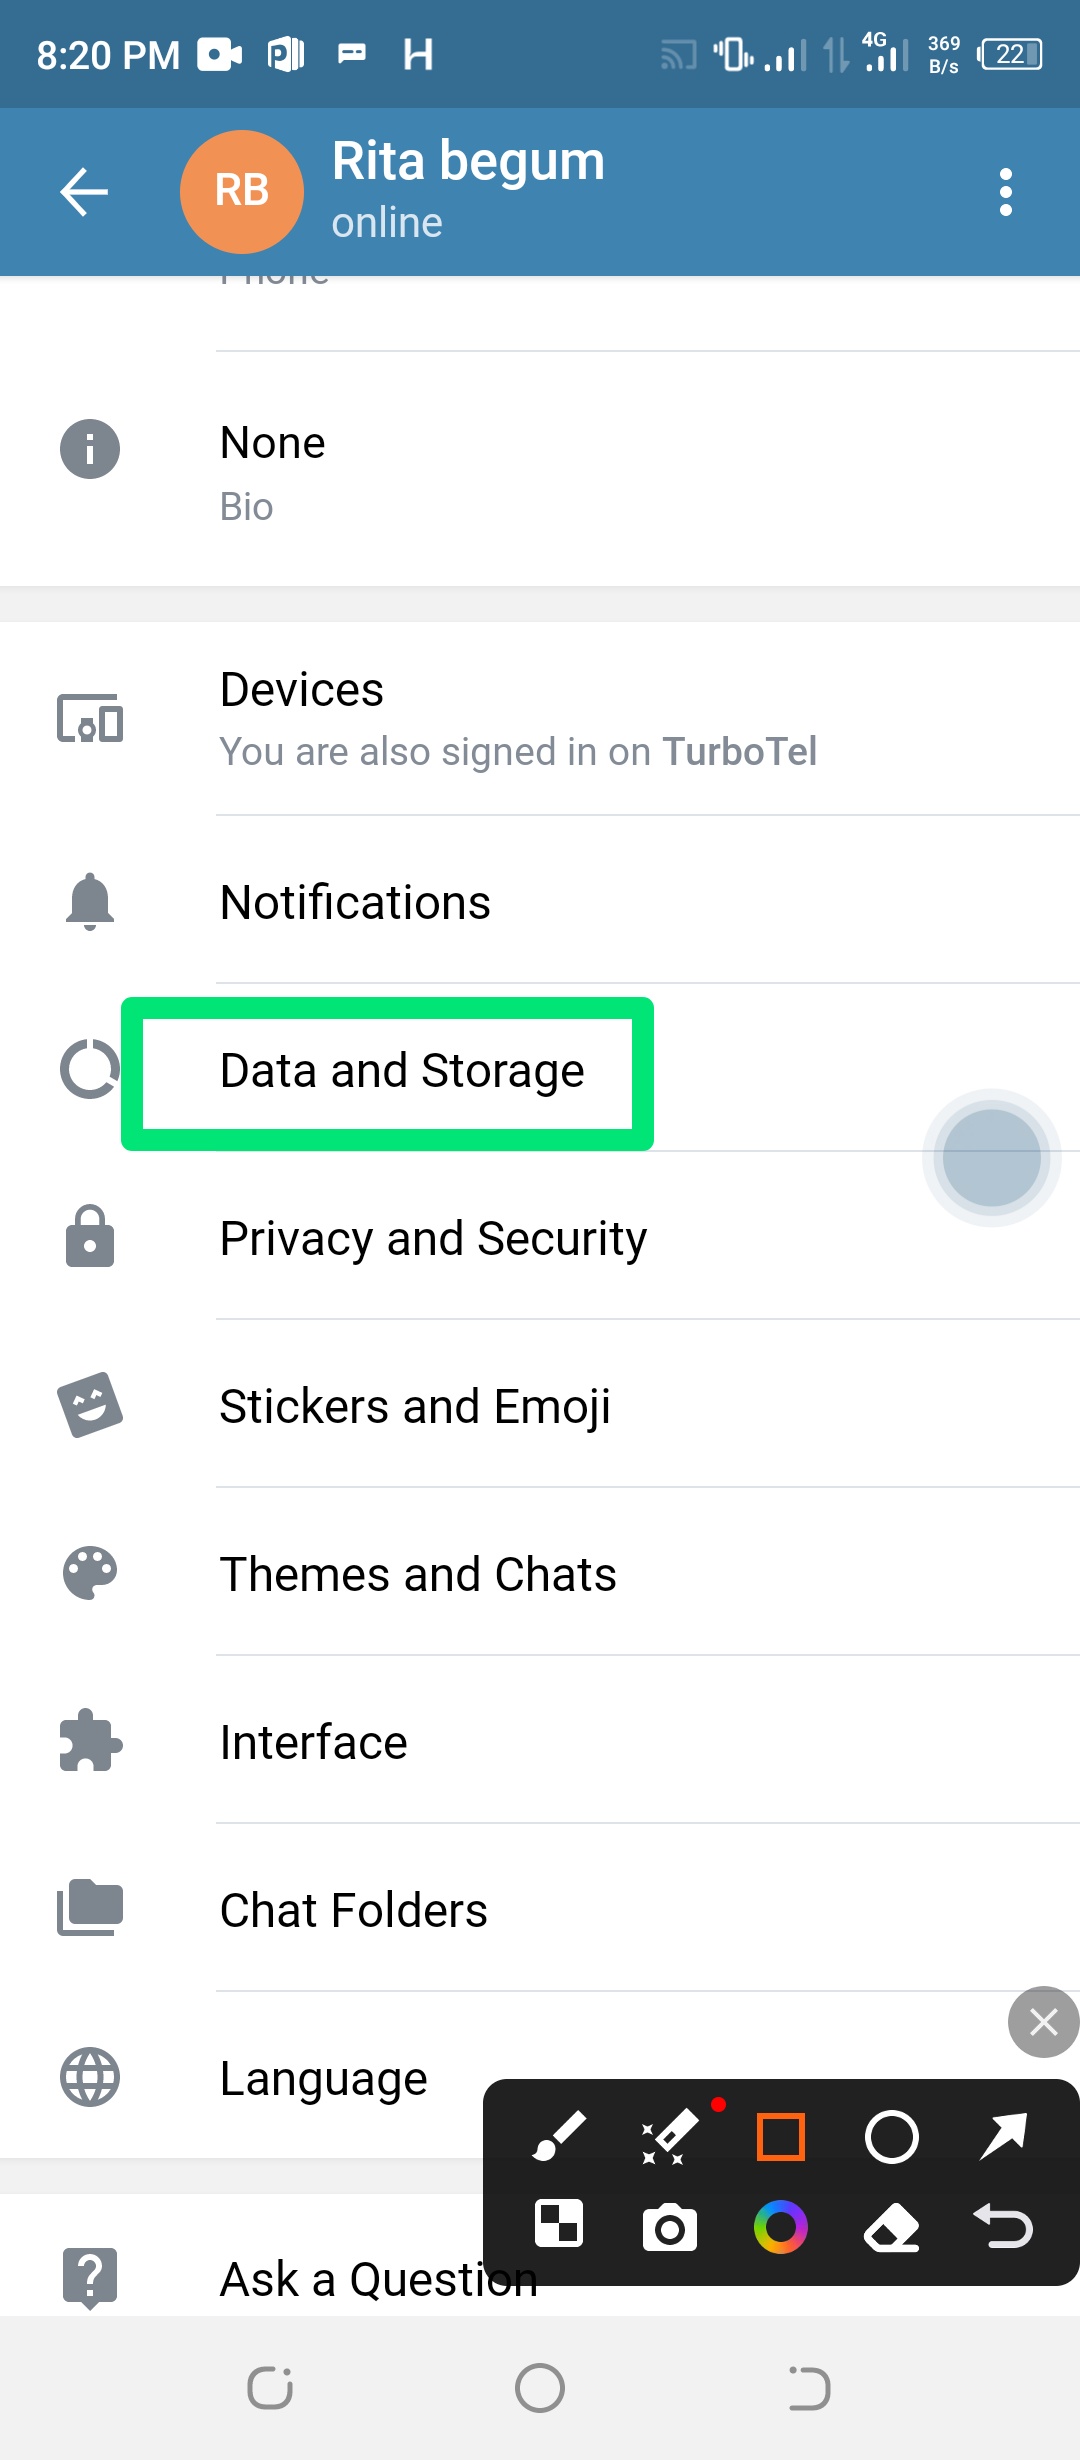
Task: Open the rainbow color picker wheel
Action: (x=781, y=2227)
